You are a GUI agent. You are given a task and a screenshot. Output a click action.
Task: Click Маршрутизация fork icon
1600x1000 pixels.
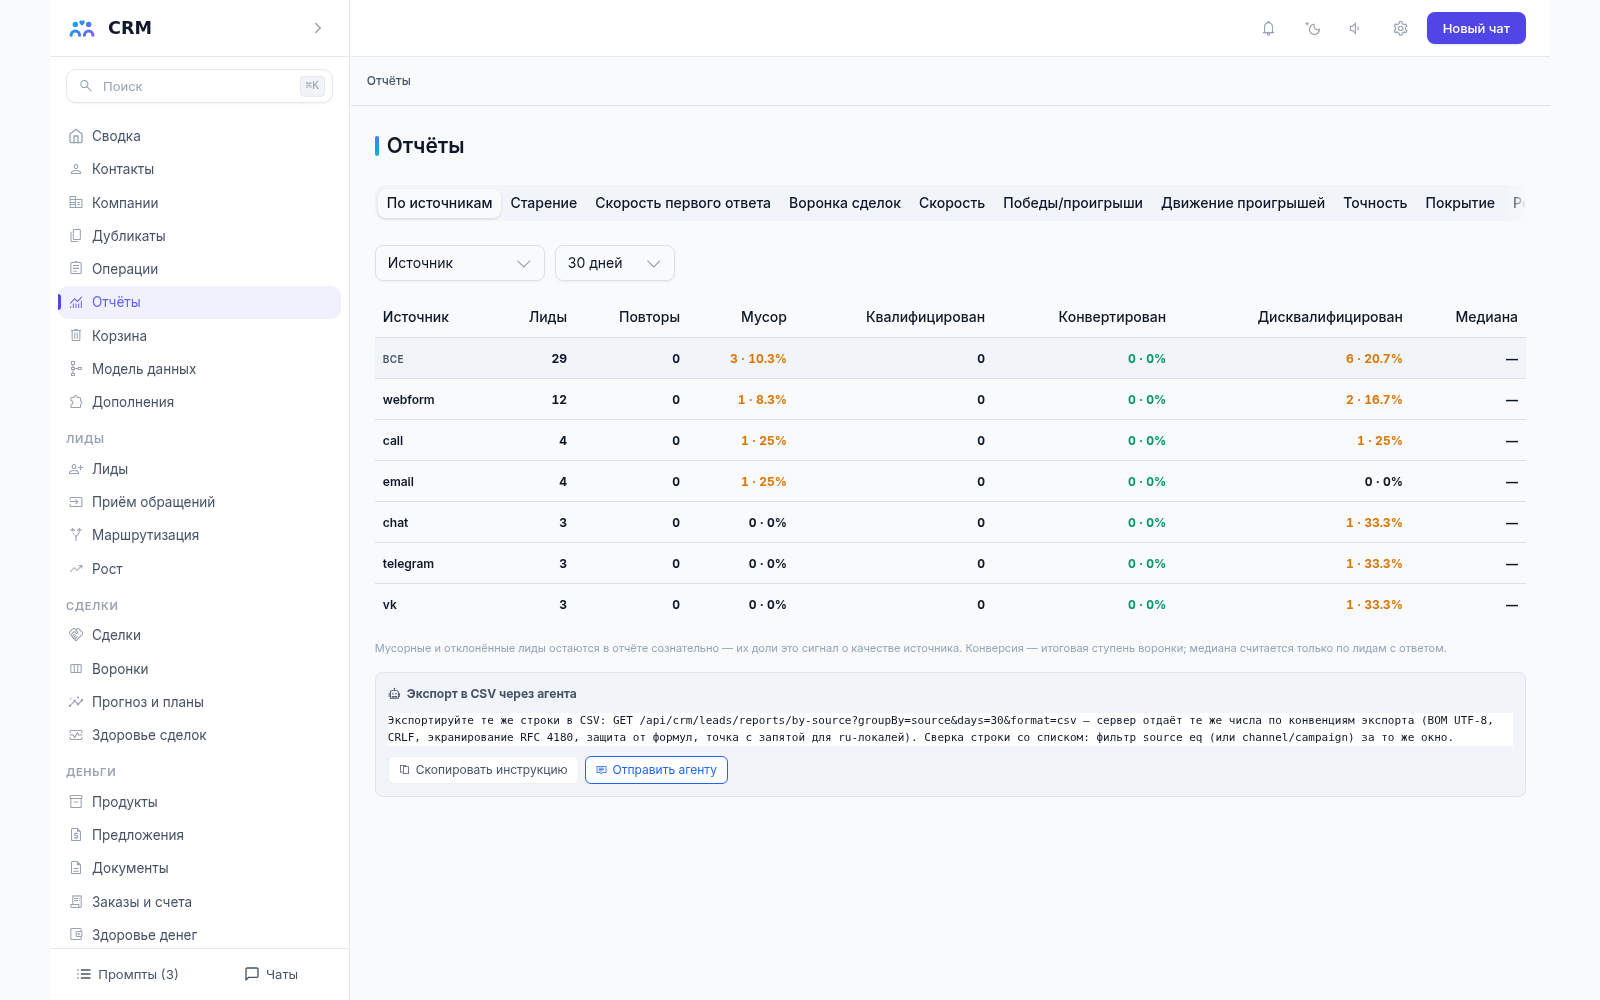(x=76, y=535)
